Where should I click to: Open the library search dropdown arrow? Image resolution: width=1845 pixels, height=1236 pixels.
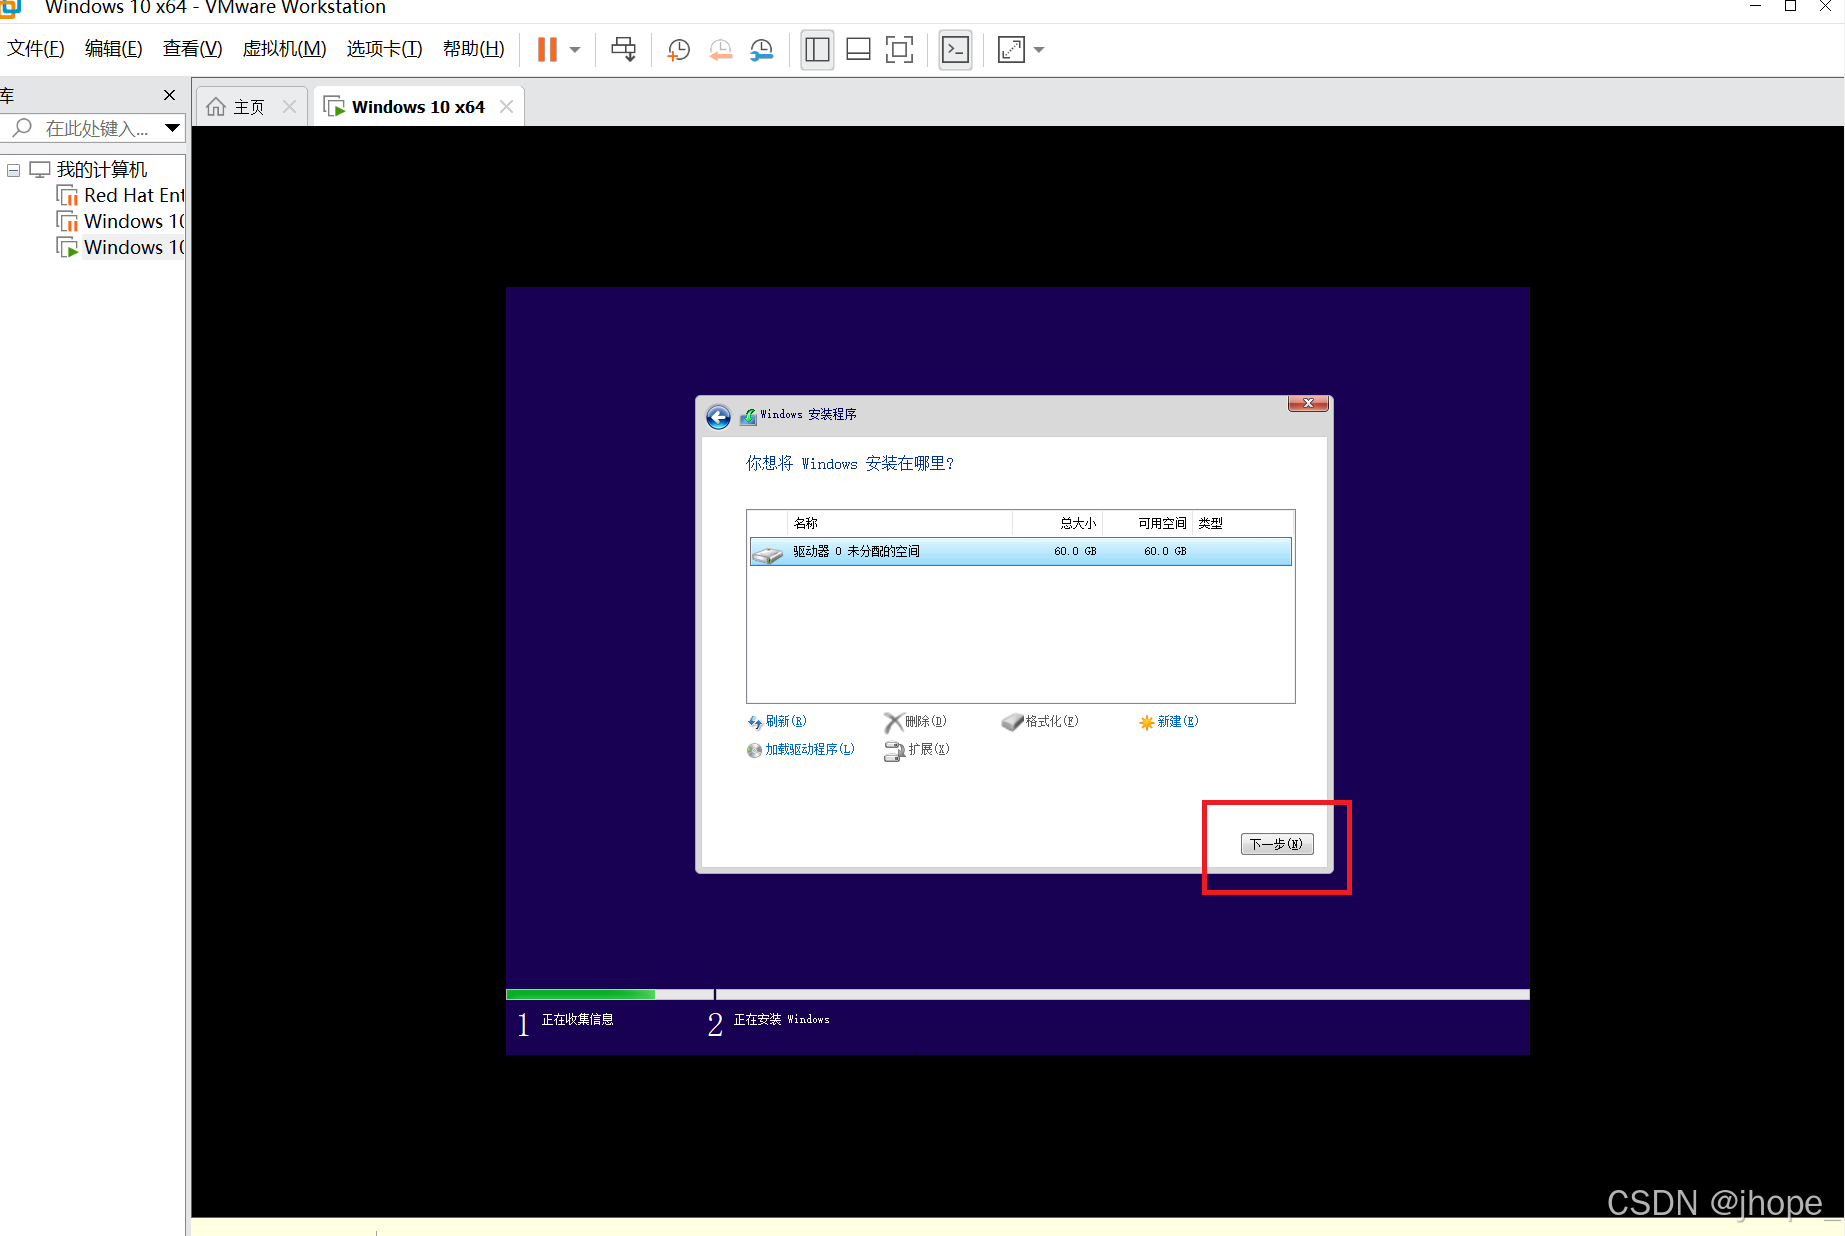(x=172, y=128)
